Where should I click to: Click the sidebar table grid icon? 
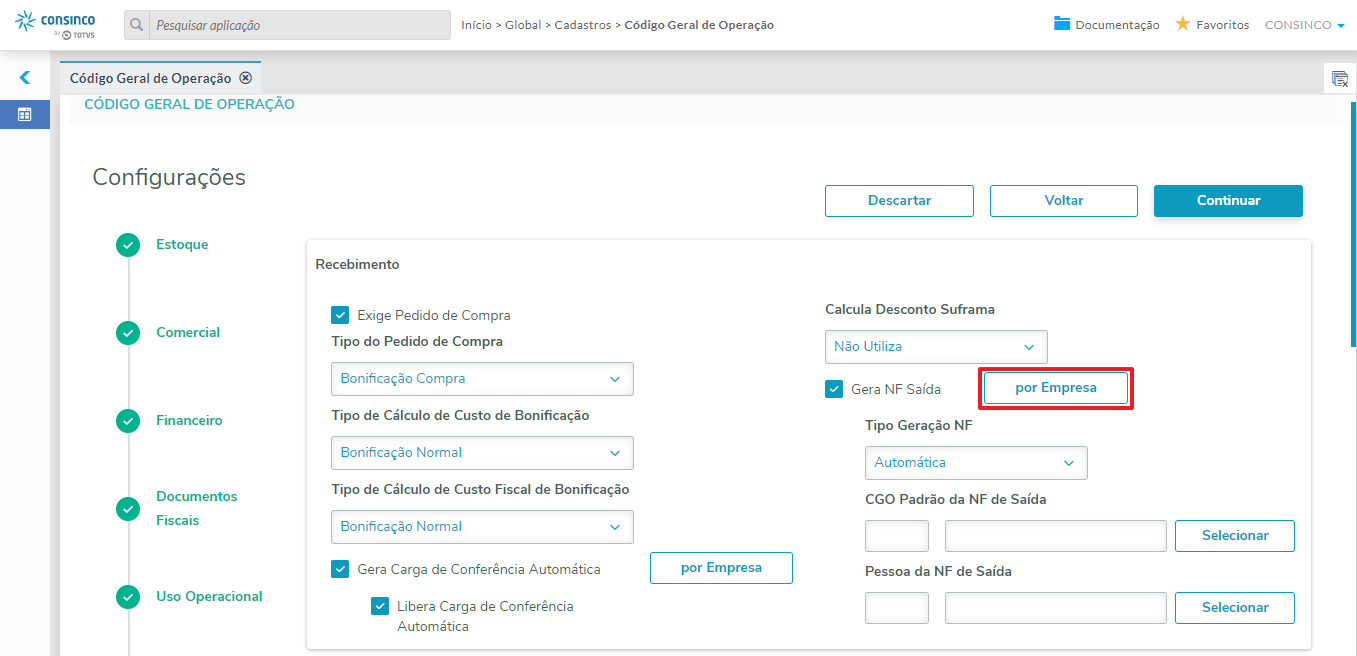tap(25, 115)
